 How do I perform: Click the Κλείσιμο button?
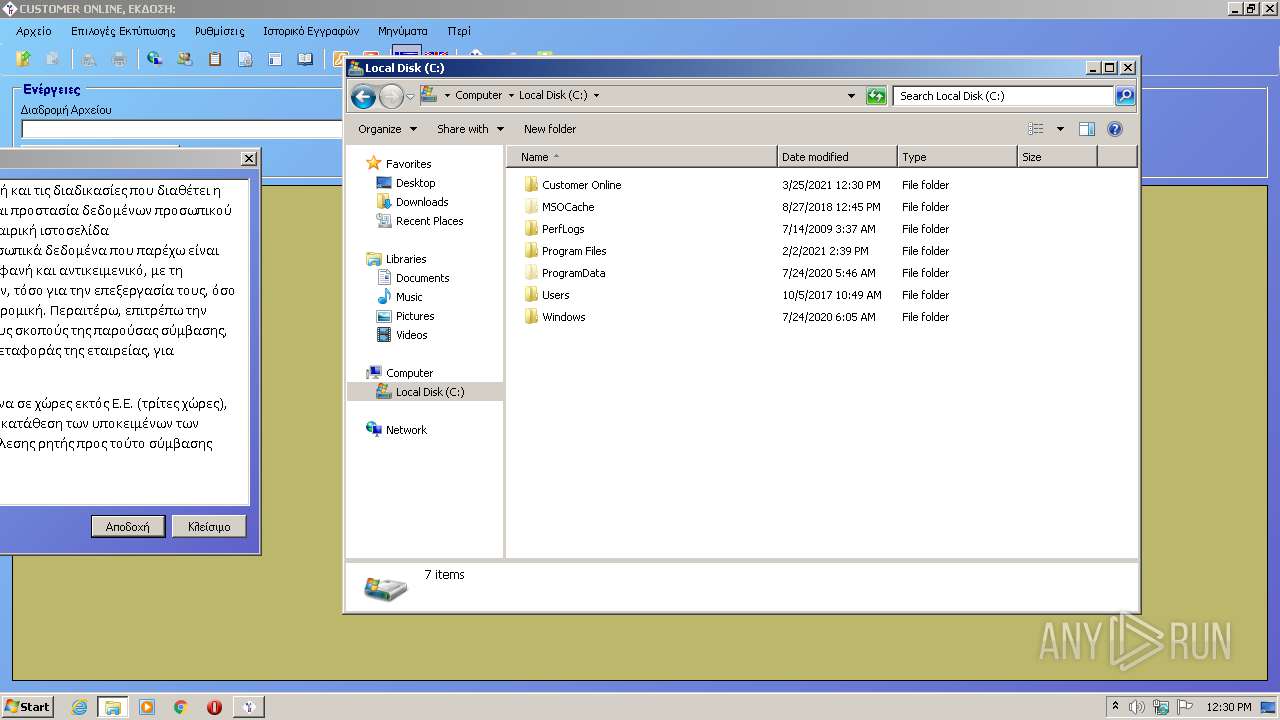point(209,526)
